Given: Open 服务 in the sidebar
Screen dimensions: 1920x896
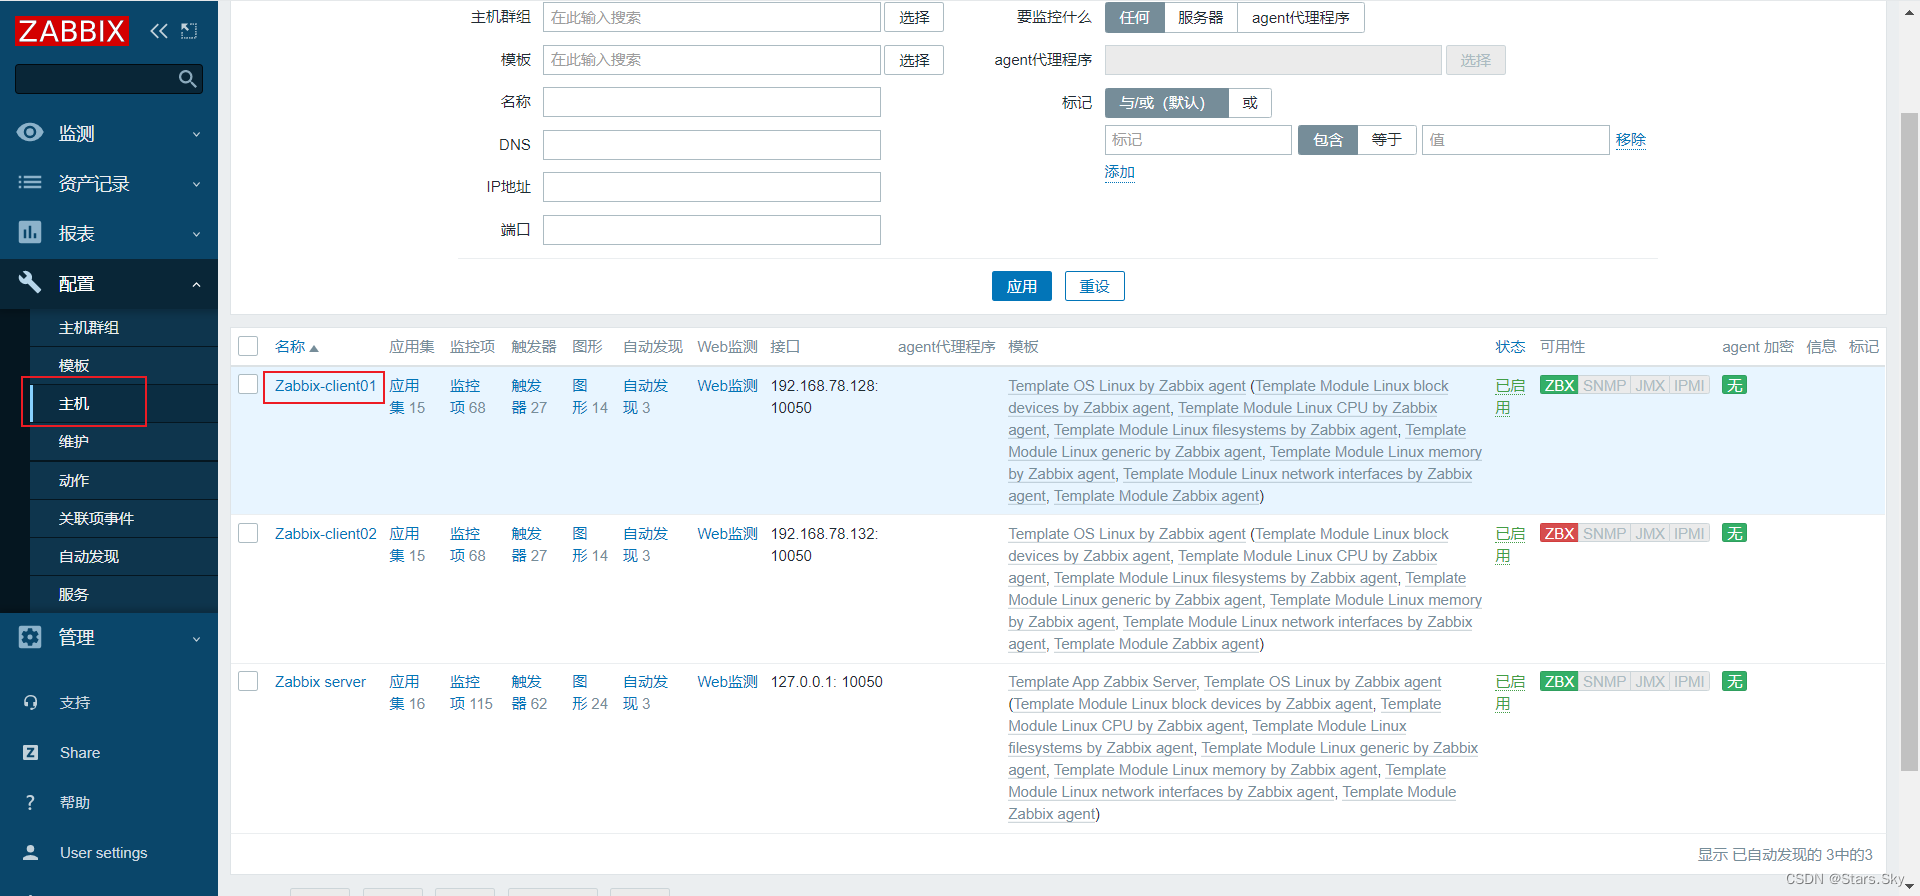Looking at the screenshot, I should tap(124, 594).
